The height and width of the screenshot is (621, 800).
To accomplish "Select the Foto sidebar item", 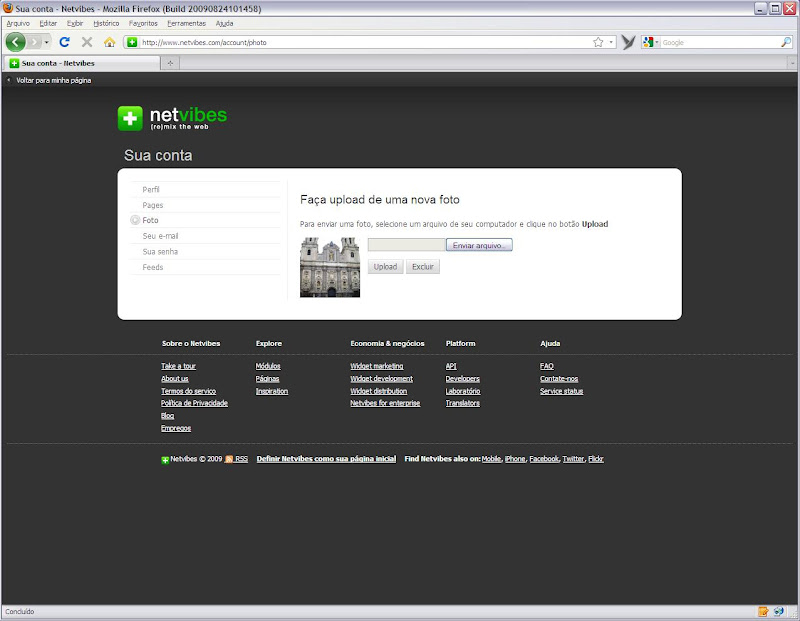I will tap(150, 220).
